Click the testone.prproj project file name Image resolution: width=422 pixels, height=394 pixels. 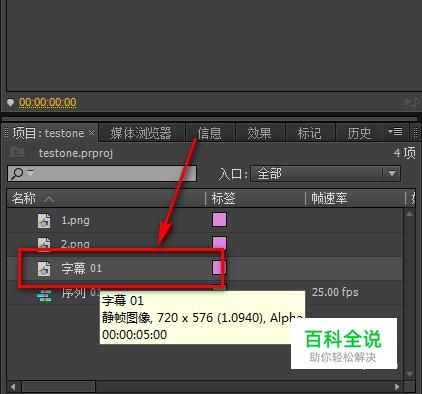76,153
